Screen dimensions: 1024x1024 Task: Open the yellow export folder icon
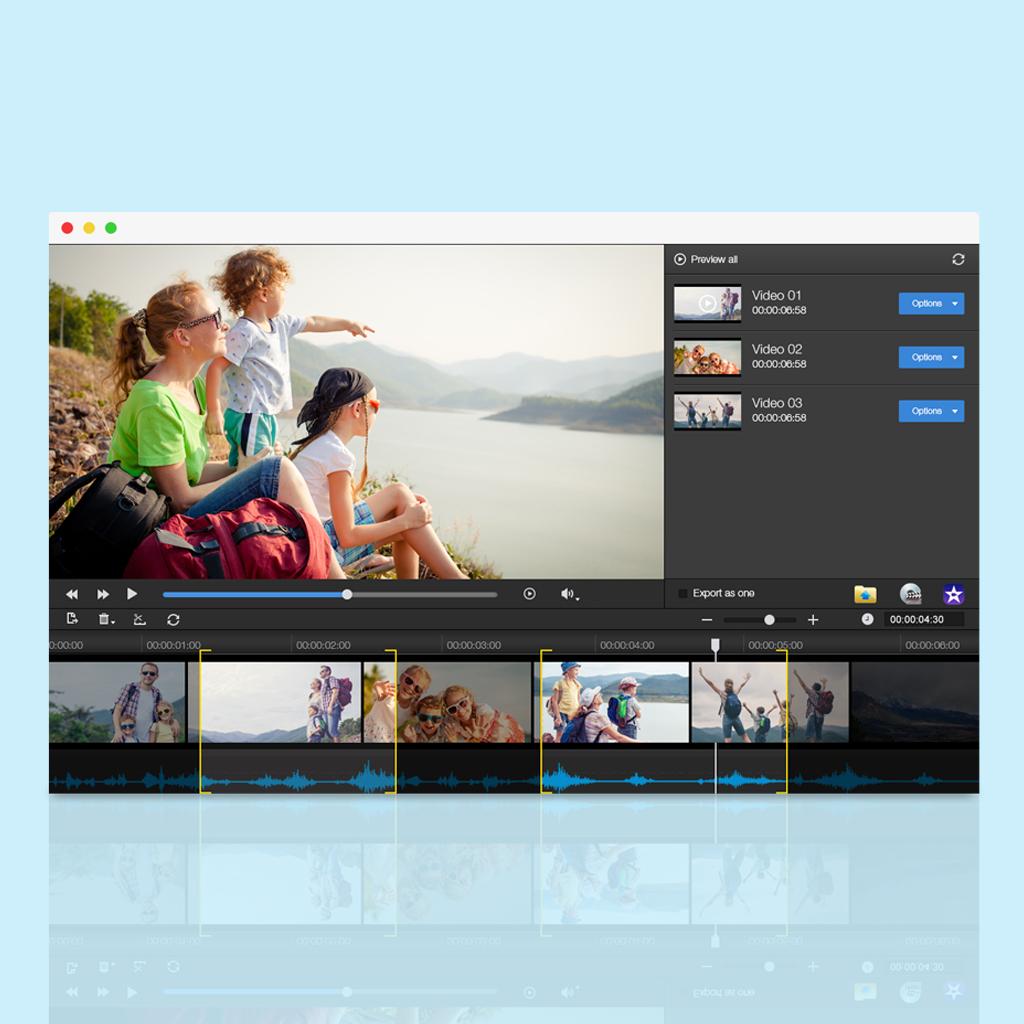[x=865, y=594]
